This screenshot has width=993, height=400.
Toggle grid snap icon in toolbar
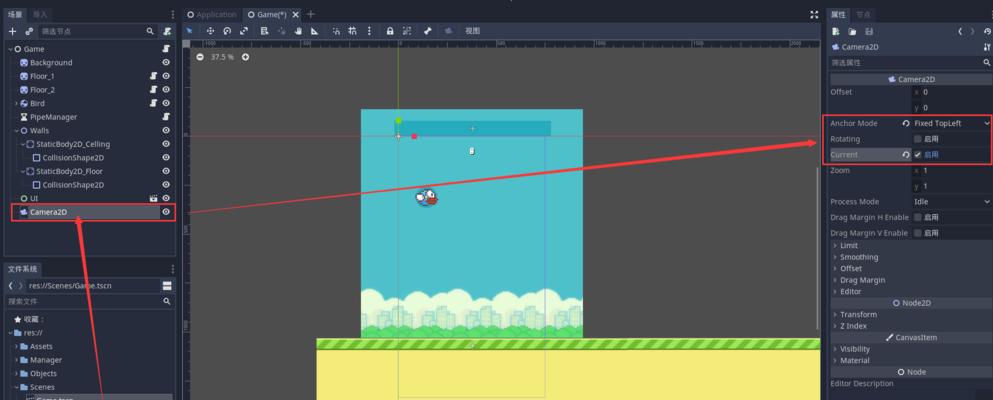click(353, 31)
